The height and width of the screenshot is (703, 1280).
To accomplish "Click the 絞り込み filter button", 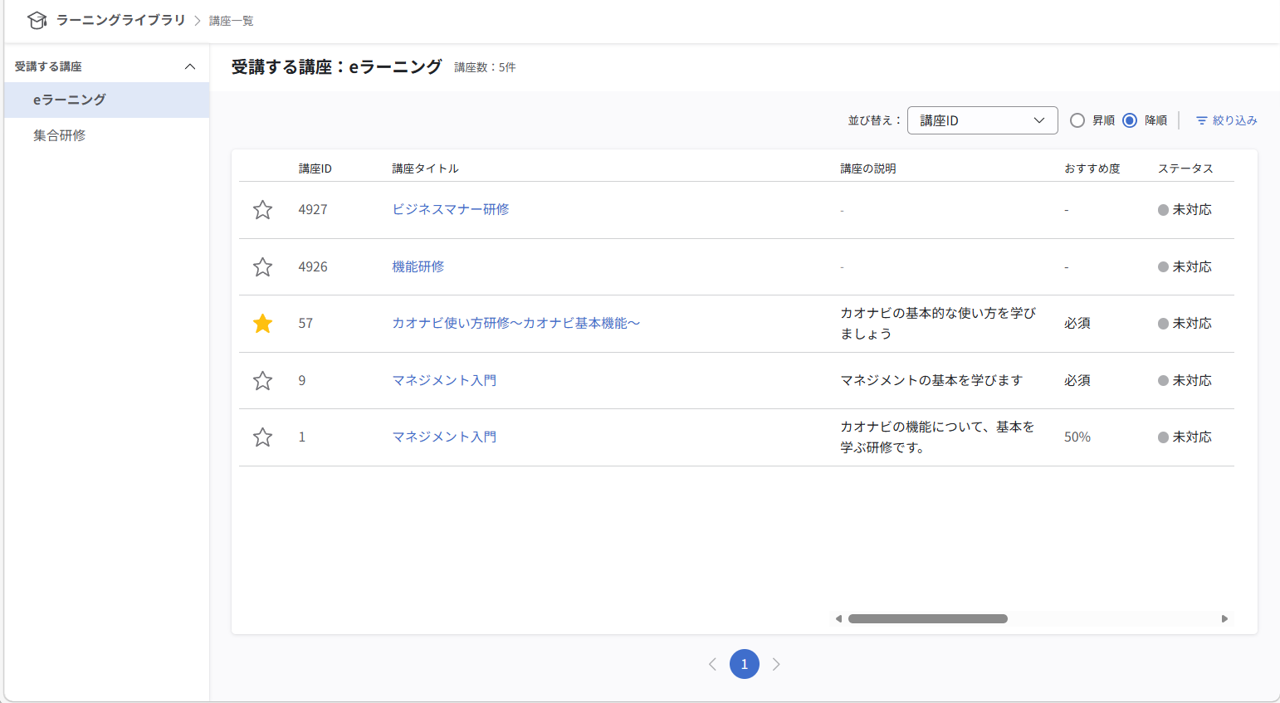I will pyautogui.click(x=1226, y=120).
